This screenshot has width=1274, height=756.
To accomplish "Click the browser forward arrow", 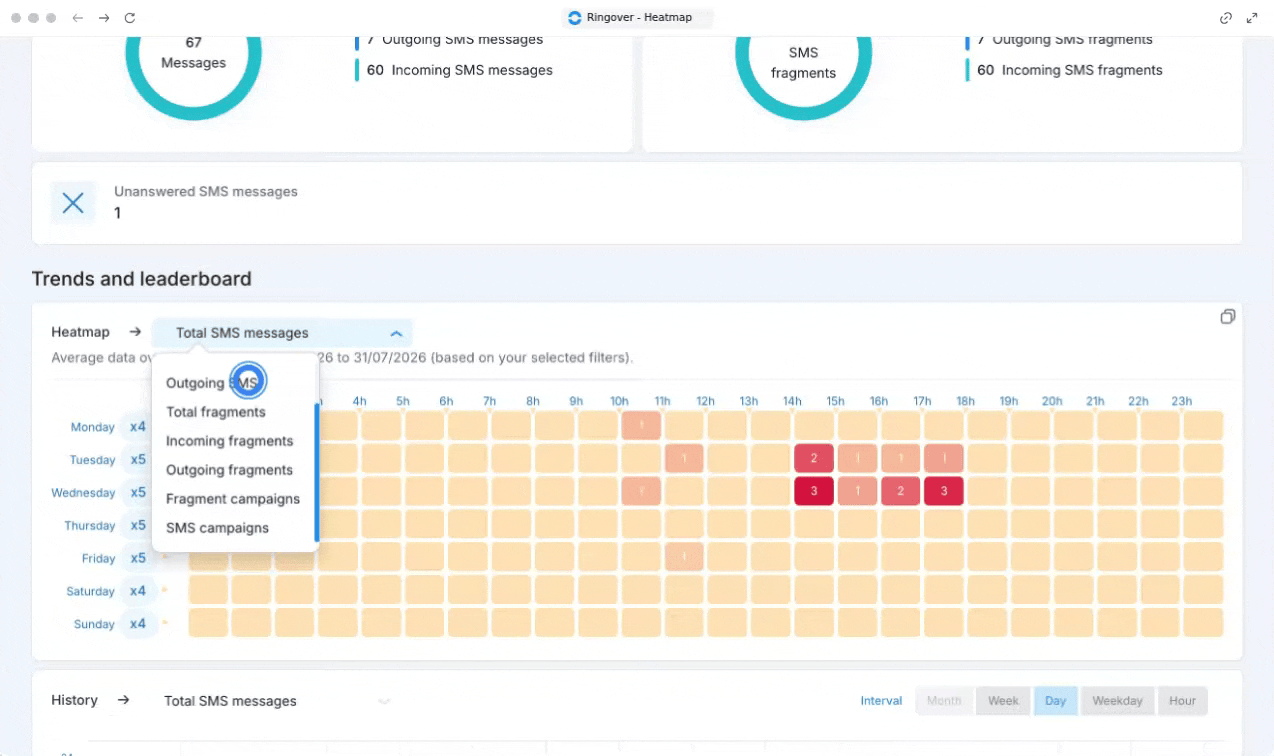I will pyautogui.click(x=104, y=18).
